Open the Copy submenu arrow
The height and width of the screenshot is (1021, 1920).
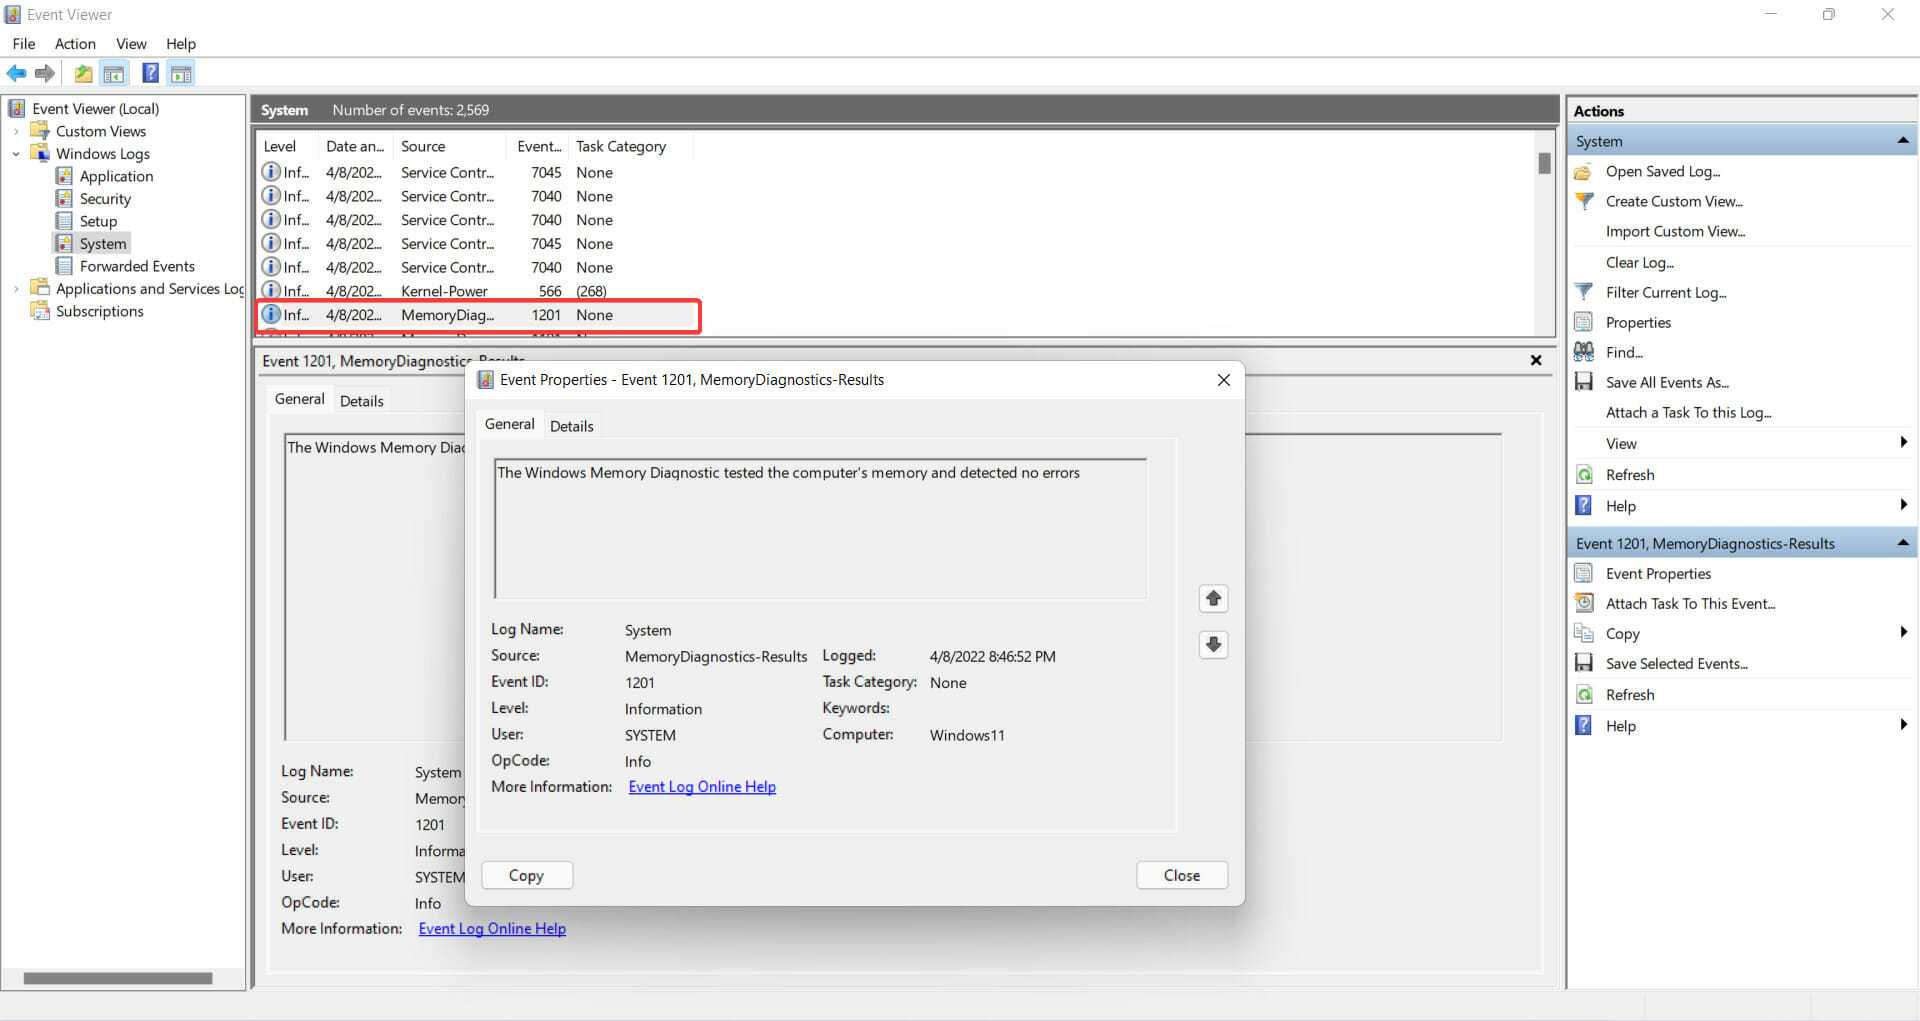pyautogui.click(x=1902, y=632)
